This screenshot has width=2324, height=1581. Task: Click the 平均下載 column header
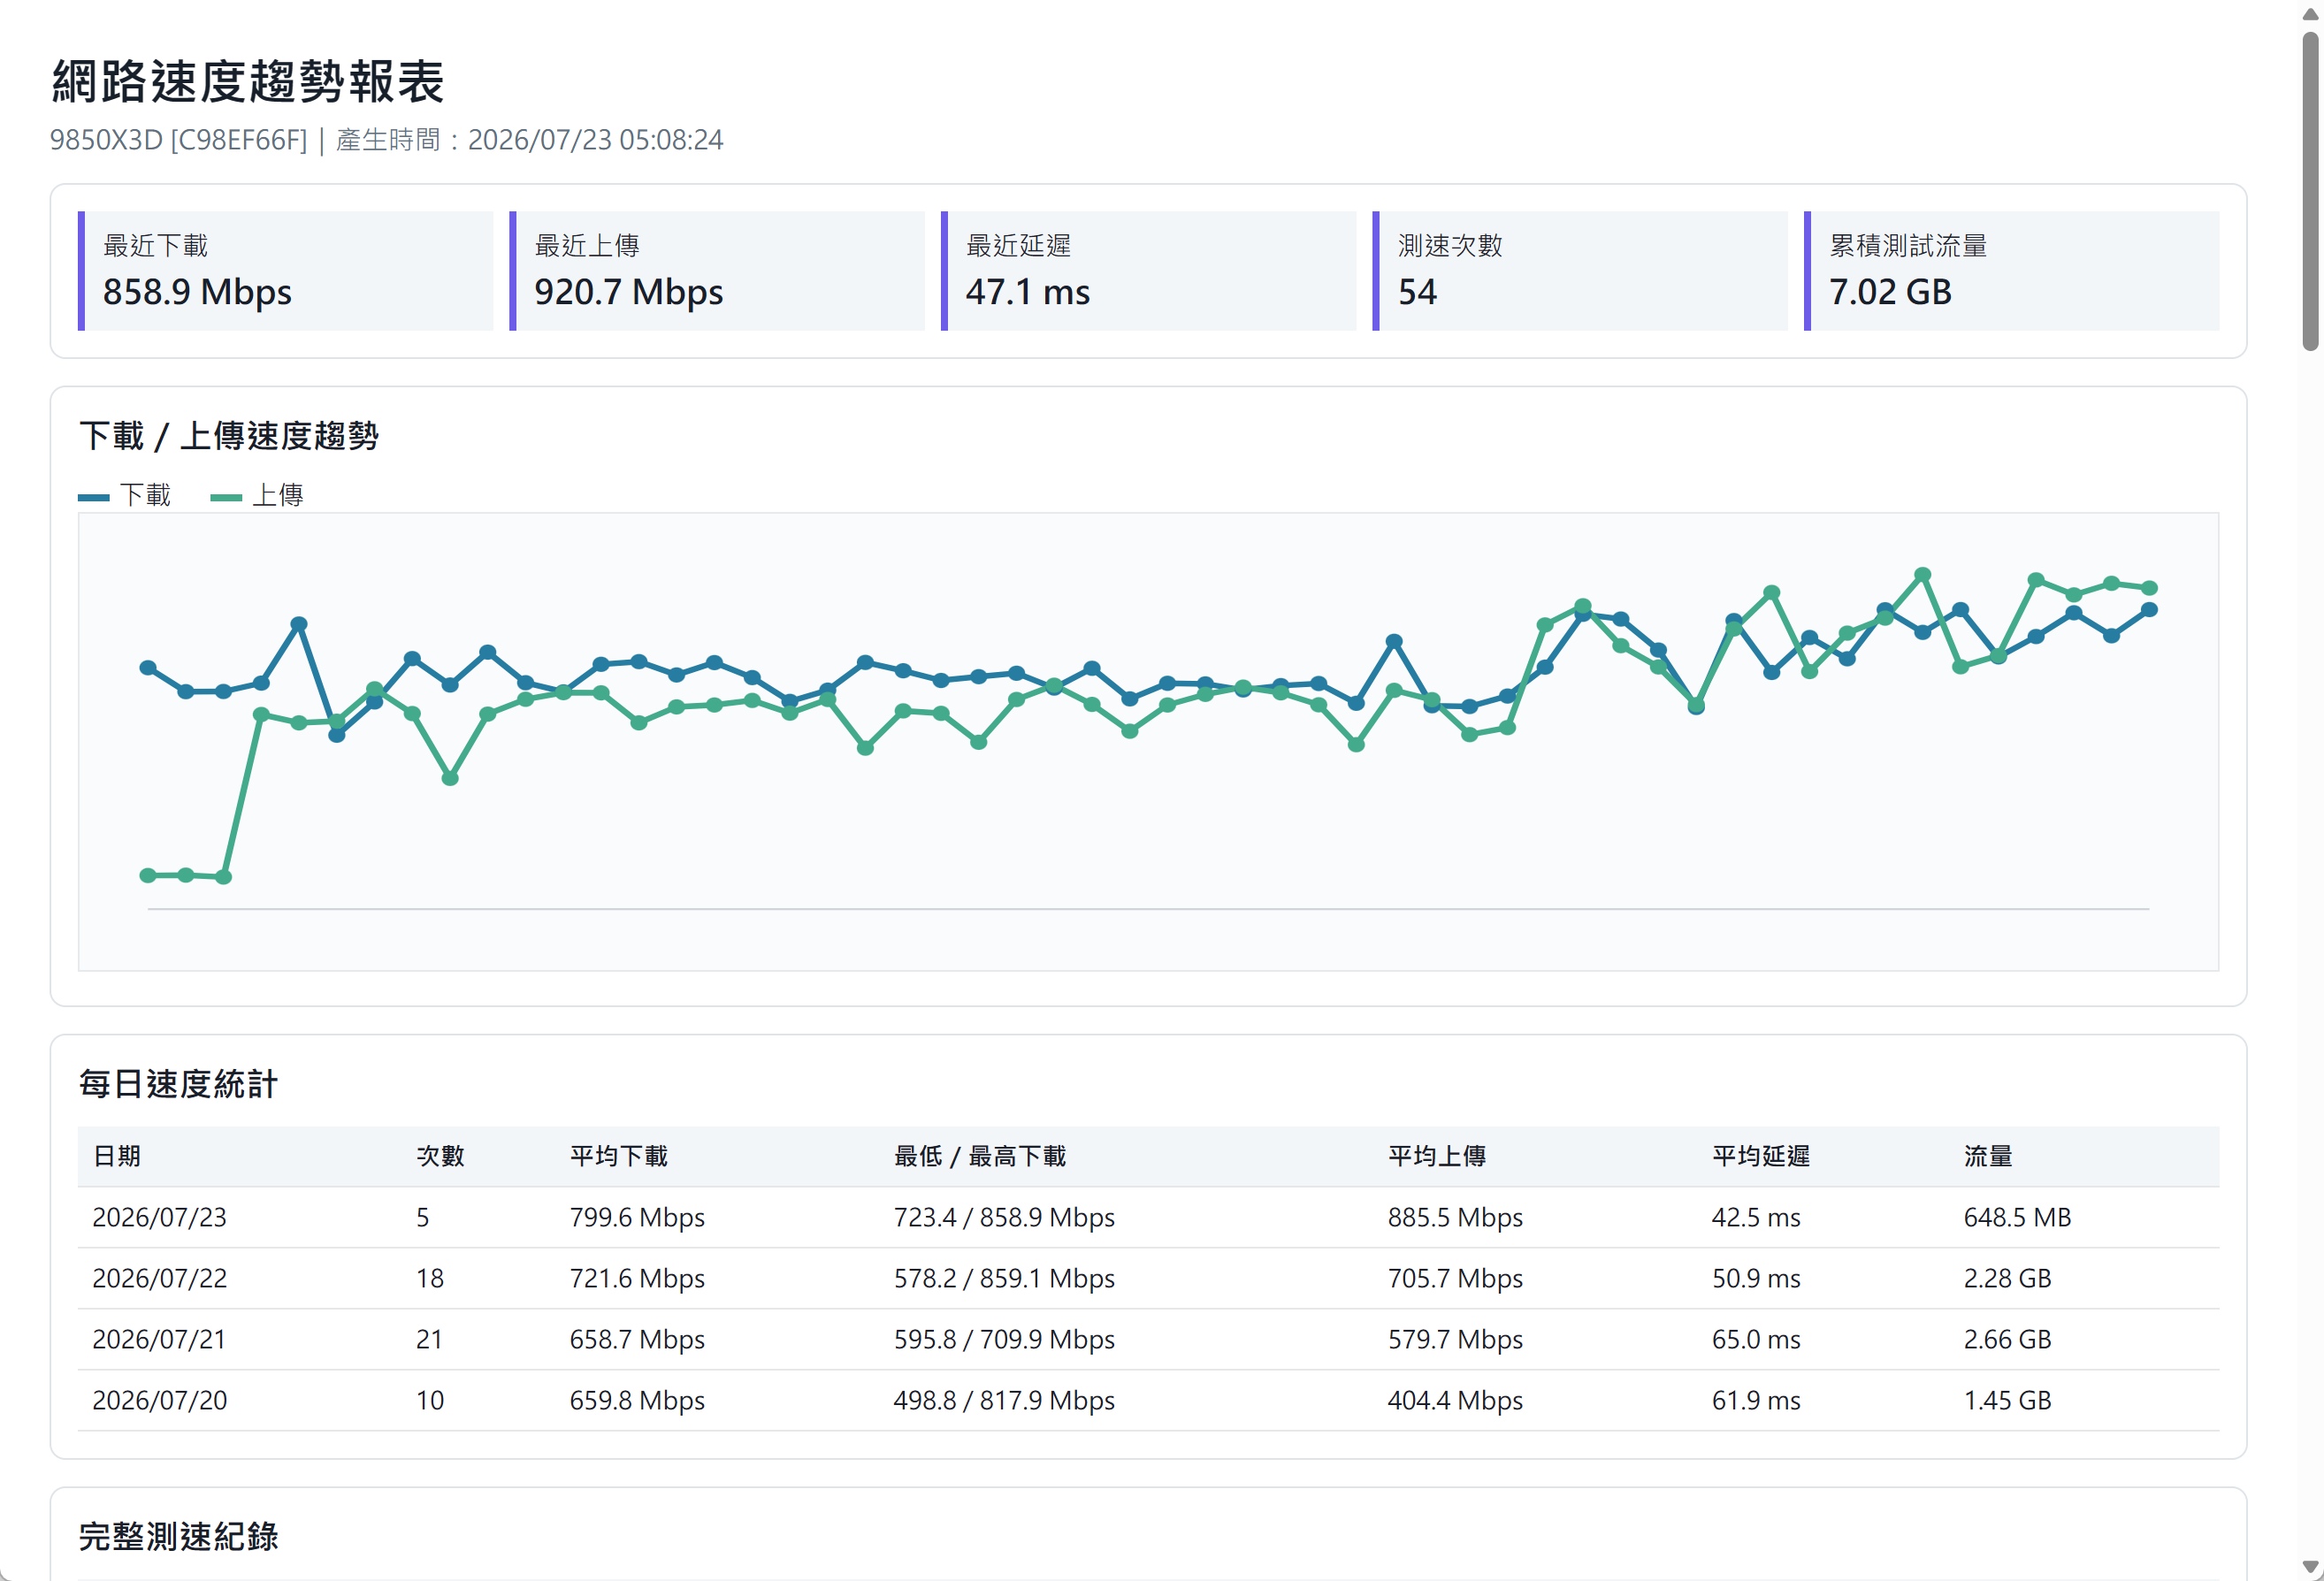[x=618, y=1156]
